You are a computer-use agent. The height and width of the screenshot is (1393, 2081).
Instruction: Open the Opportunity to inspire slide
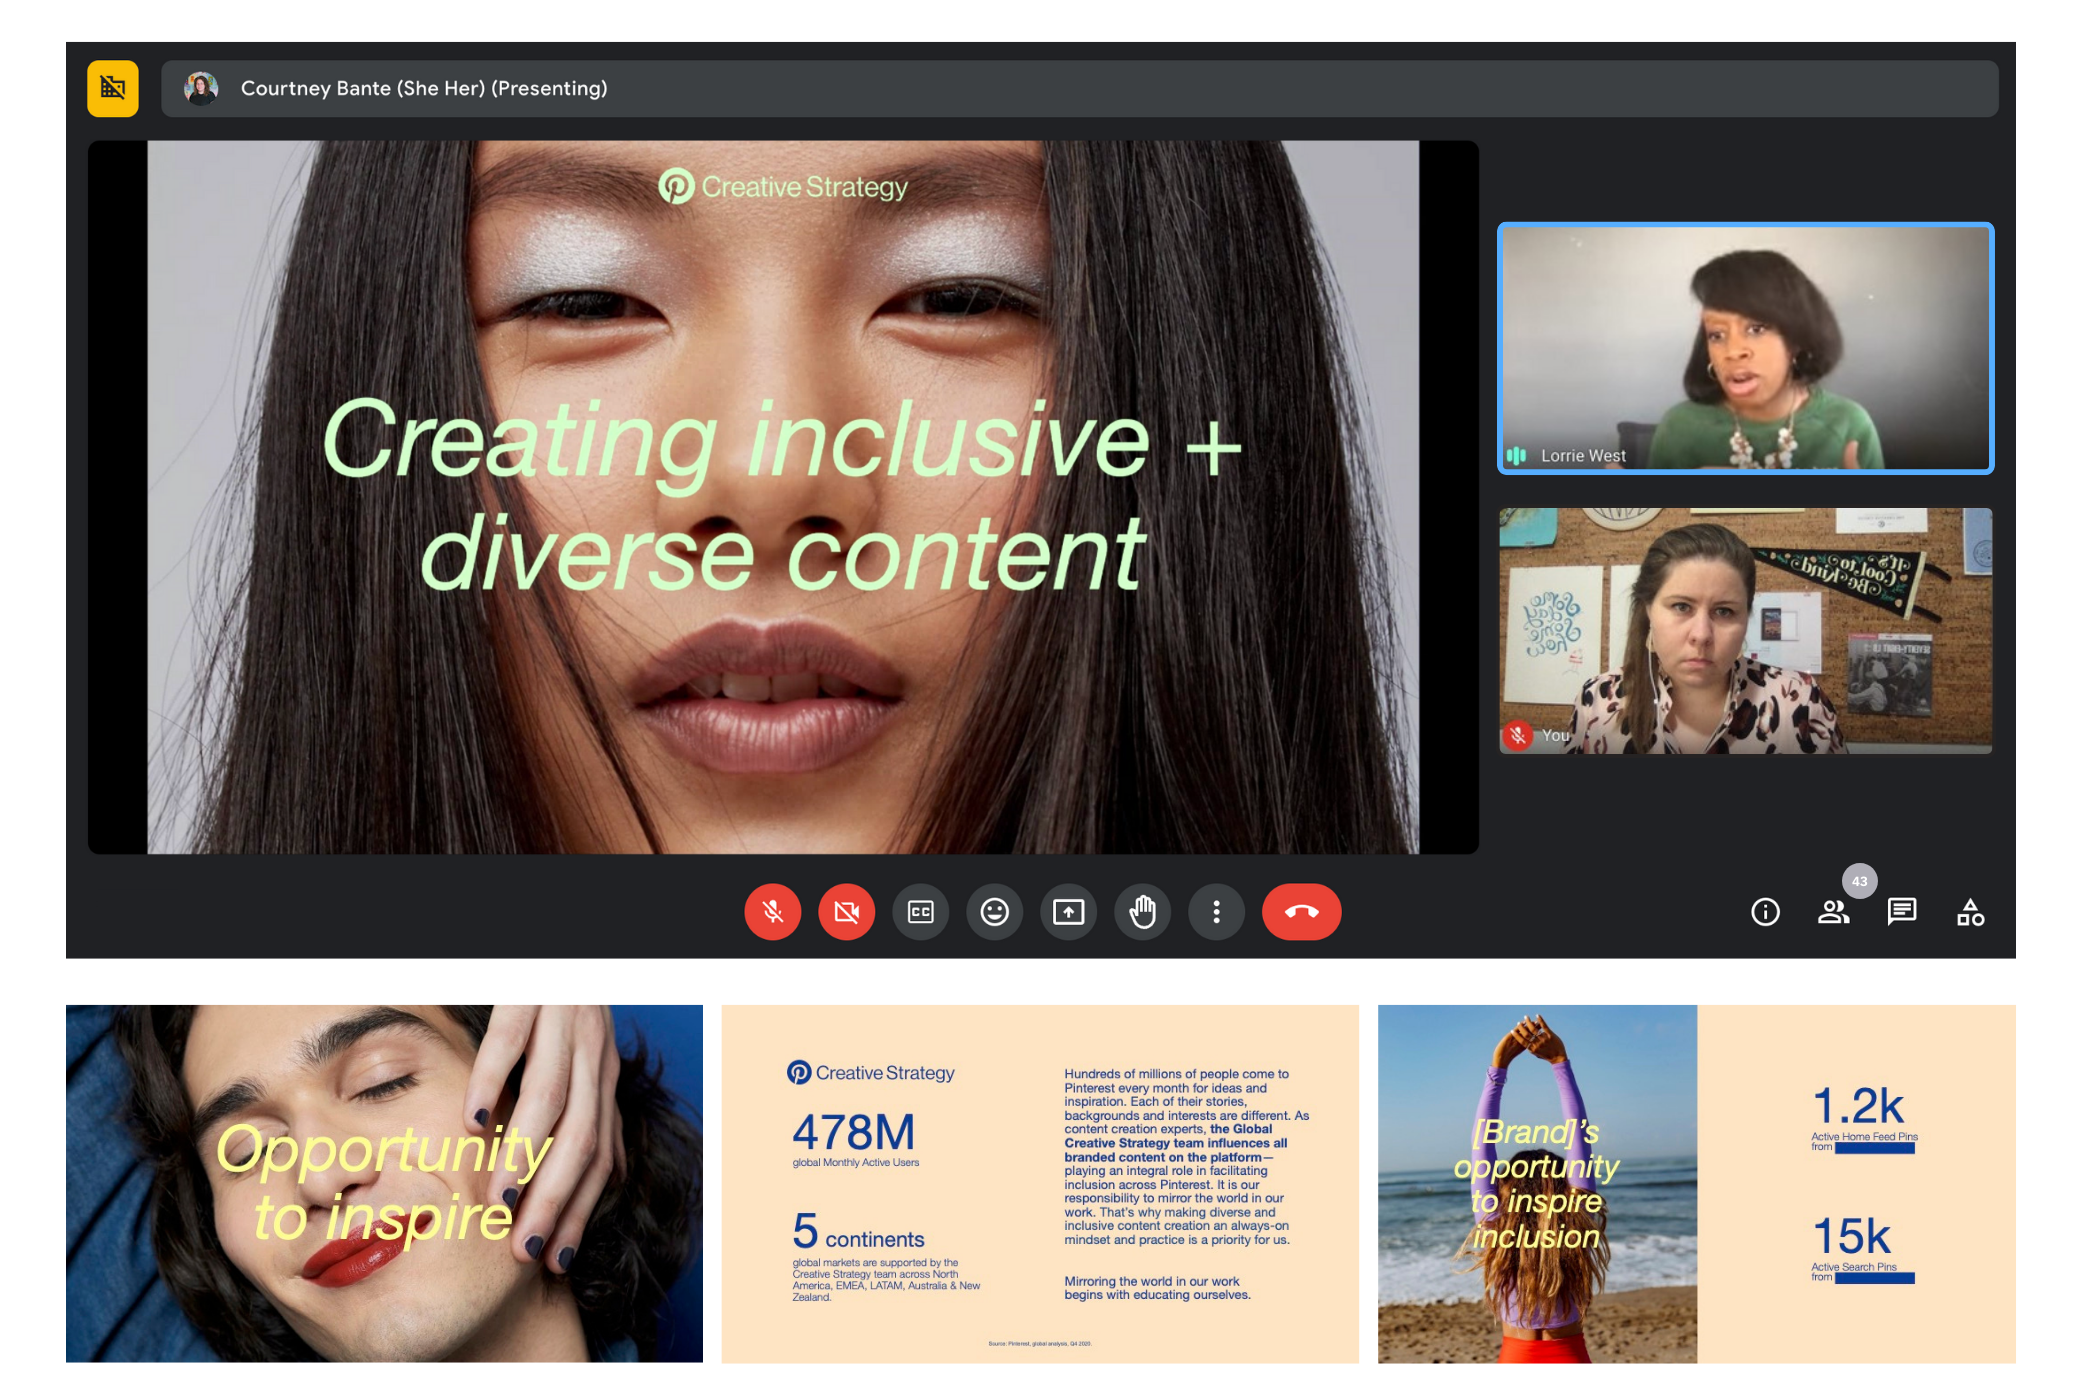[384, 1183]
